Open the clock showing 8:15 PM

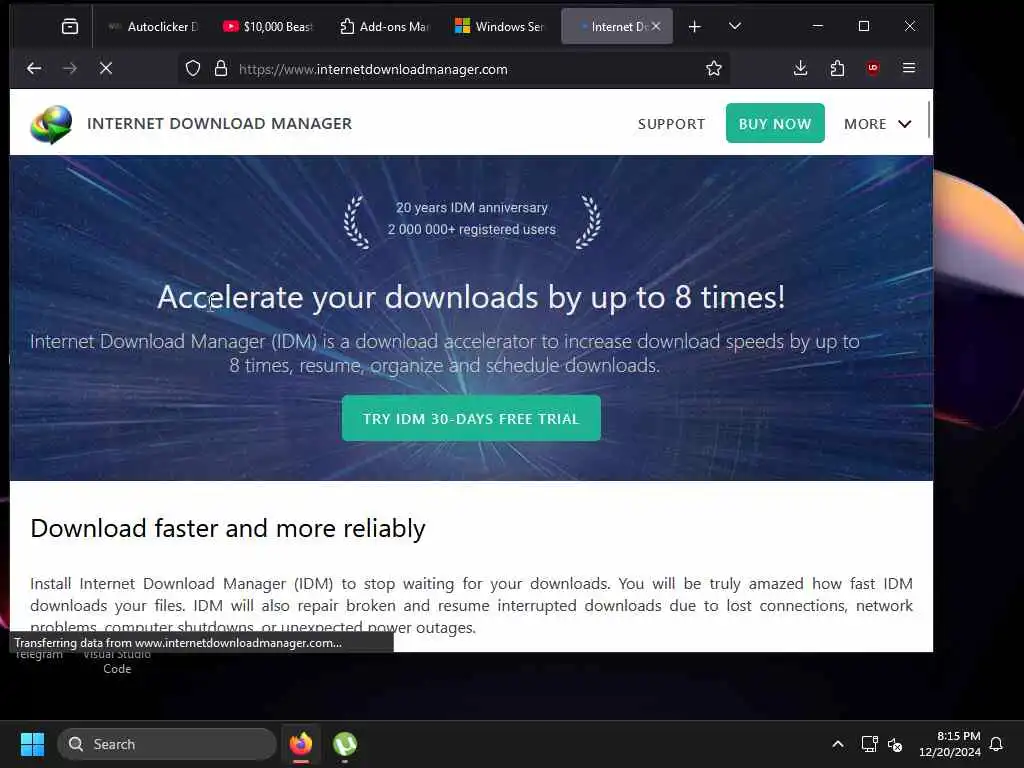pyautogui.click(x=950, y=744)
